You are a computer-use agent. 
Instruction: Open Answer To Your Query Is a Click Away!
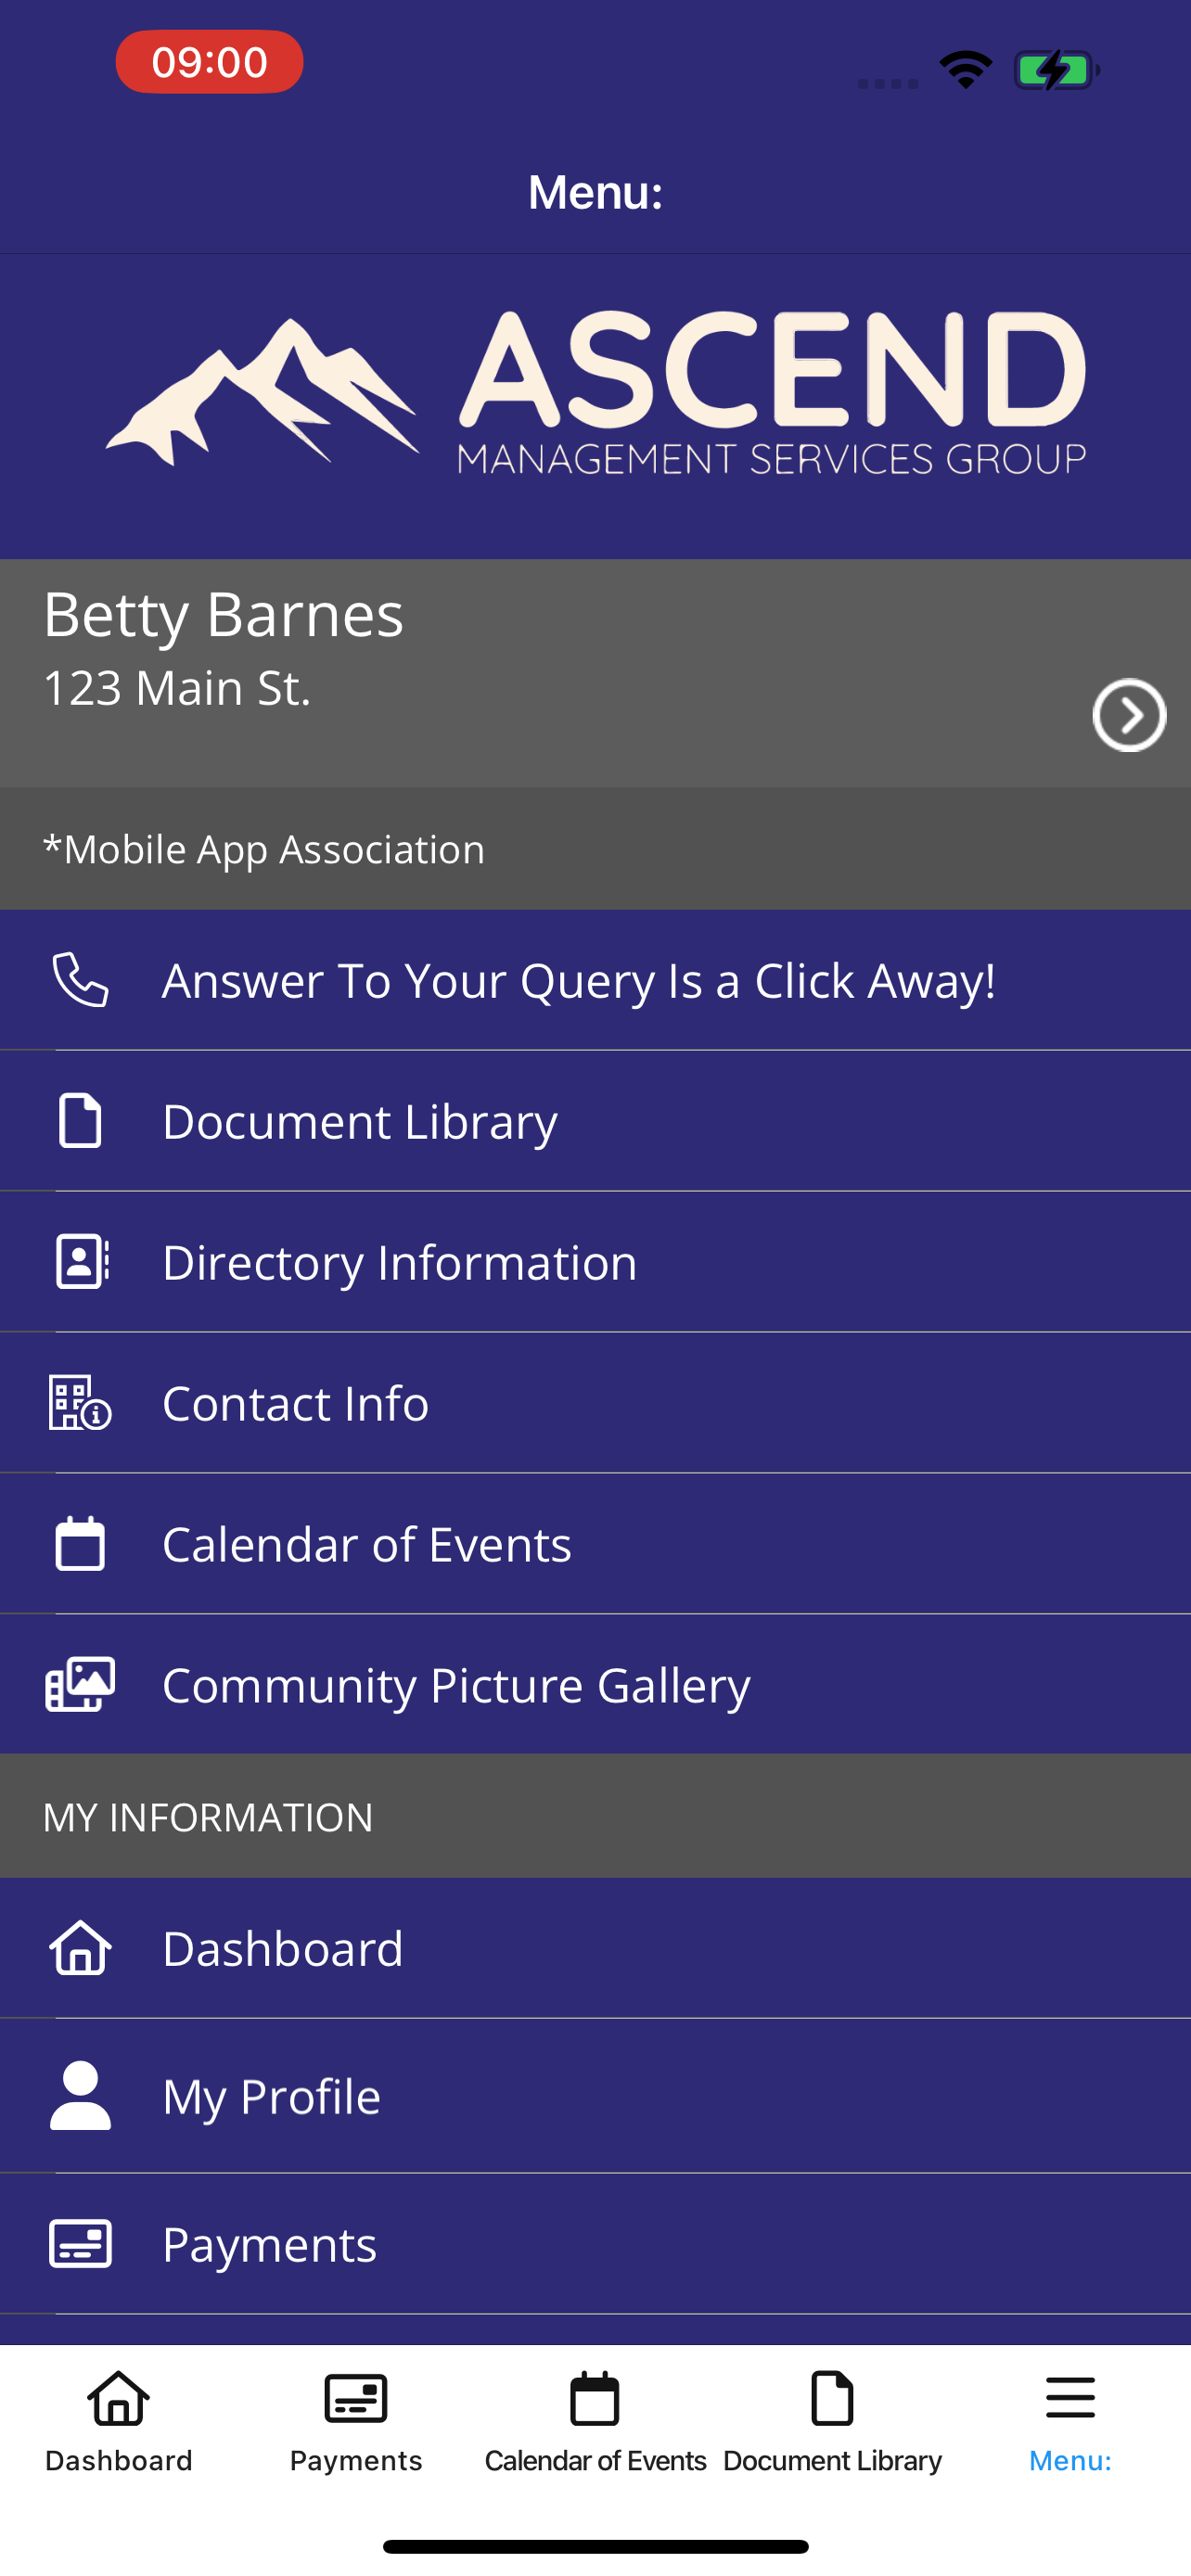595,980
